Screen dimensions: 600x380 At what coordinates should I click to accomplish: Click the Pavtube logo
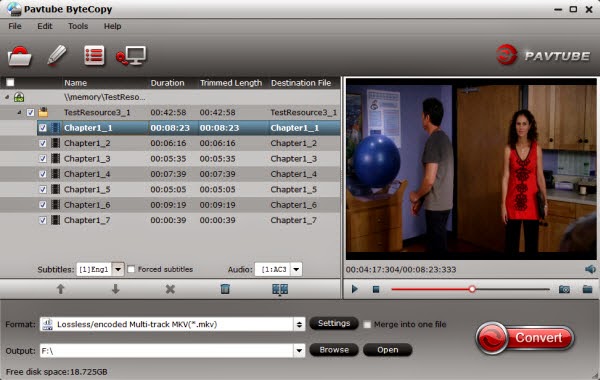tap(543, 55)
